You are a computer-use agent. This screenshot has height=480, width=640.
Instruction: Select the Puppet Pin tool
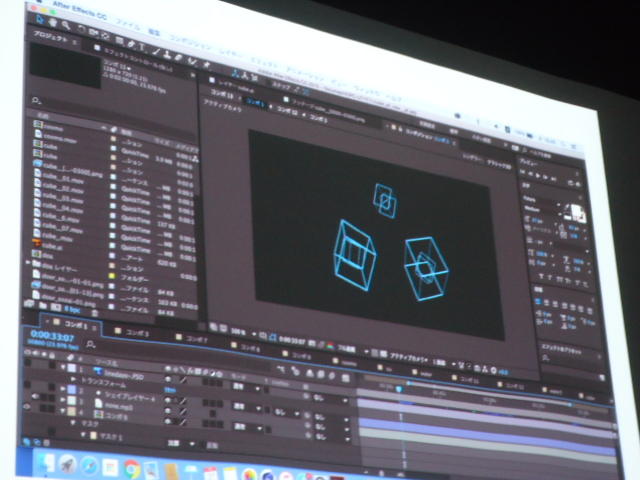(x=206, y=64)
